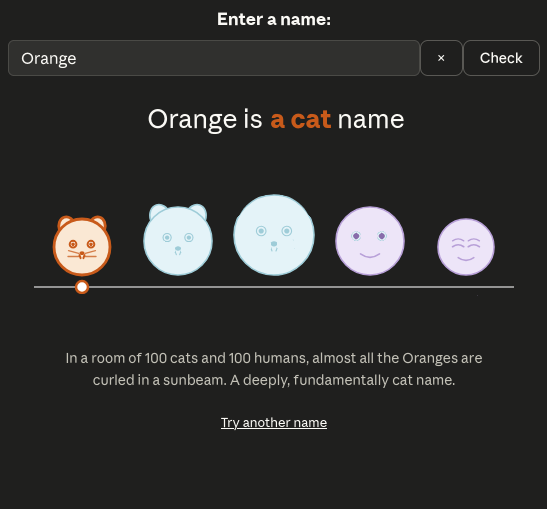This screenshot has height=509, width=547.
Task: Open the Try another name link
Action: pyautogui.click(x=274, y=422)
